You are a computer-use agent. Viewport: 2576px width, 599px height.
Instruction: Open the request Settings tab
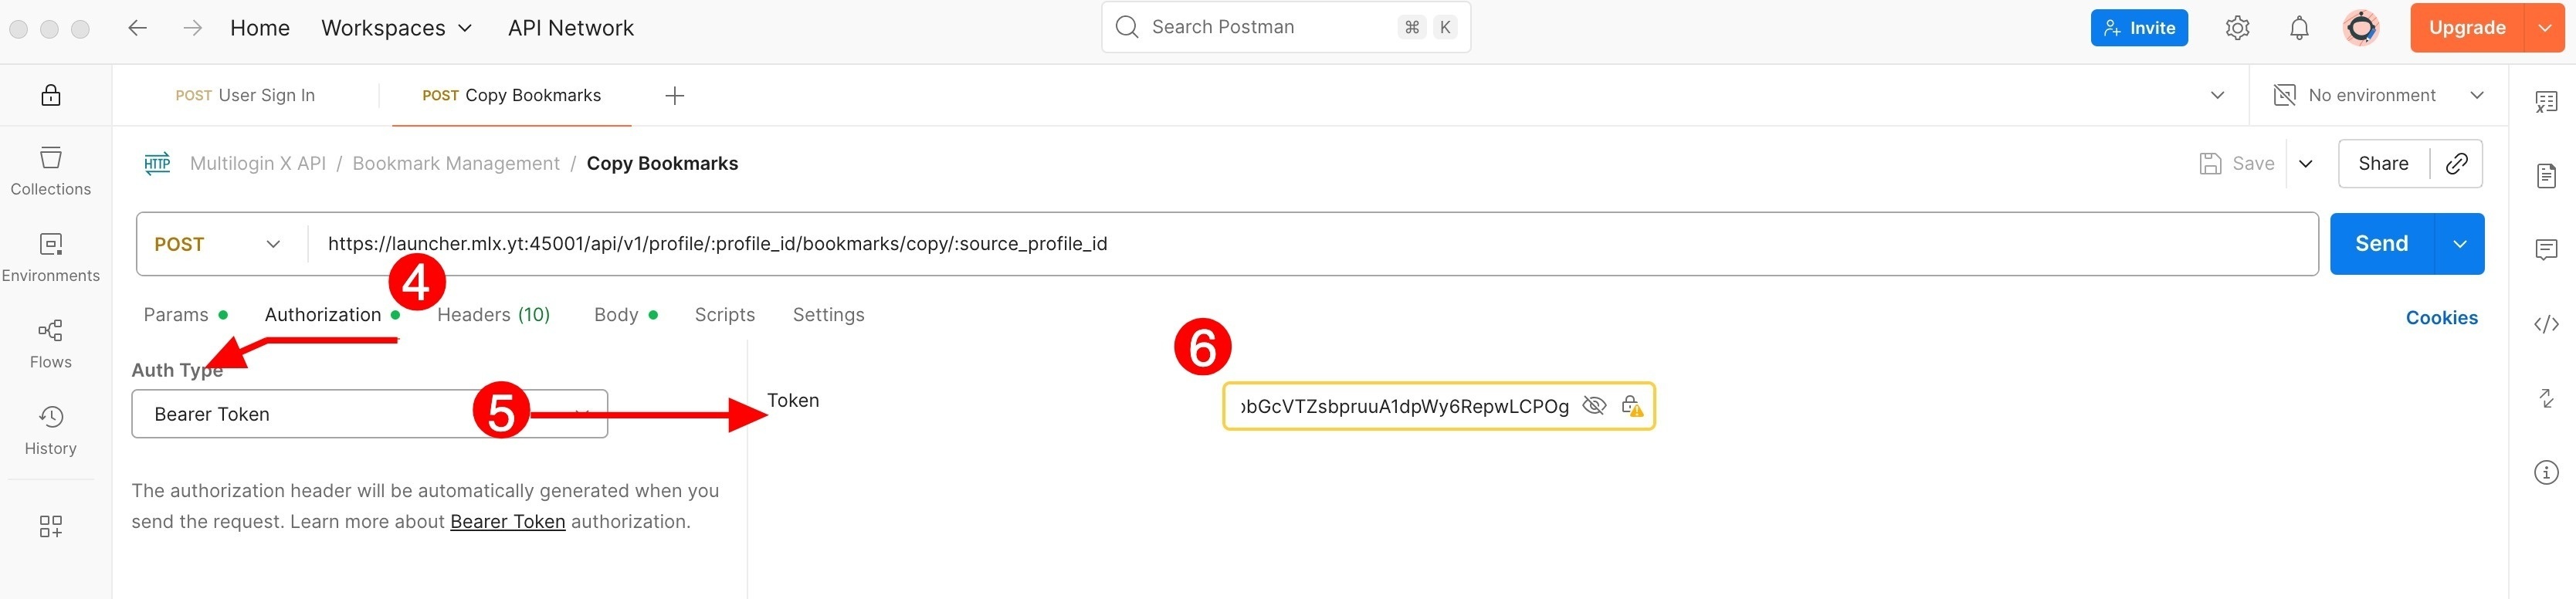[828, 315]
